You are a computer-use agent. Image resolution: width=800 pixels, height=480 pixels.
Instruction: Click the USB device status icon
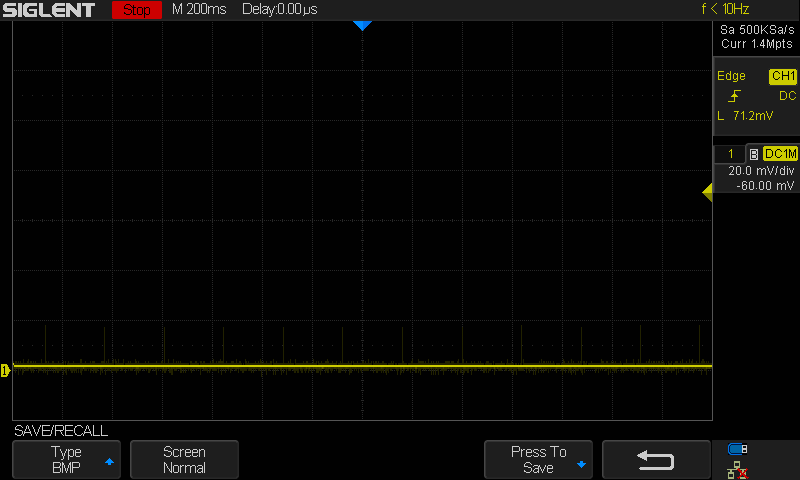[x=737, y=449]
